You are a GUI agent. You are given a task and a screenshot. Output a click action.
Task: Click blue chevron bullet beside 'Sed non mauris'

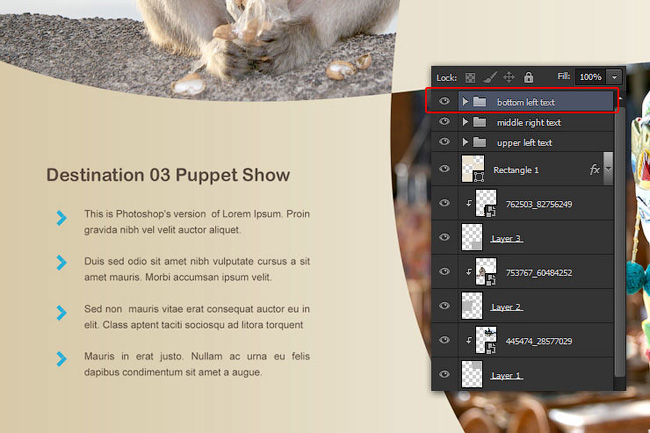(x=61, y=313)
